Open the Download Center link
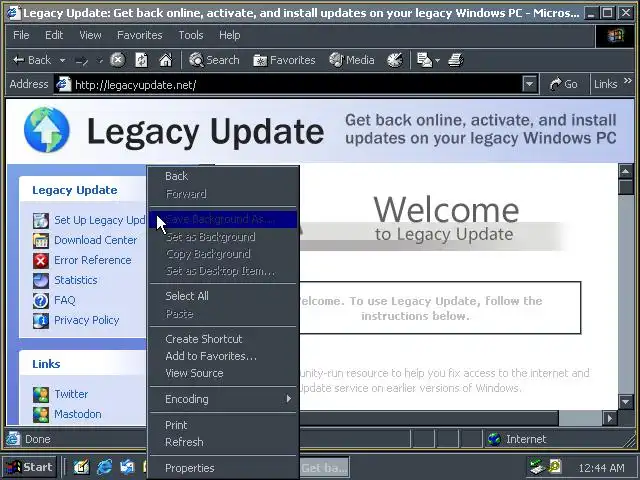 pos(96,240)
